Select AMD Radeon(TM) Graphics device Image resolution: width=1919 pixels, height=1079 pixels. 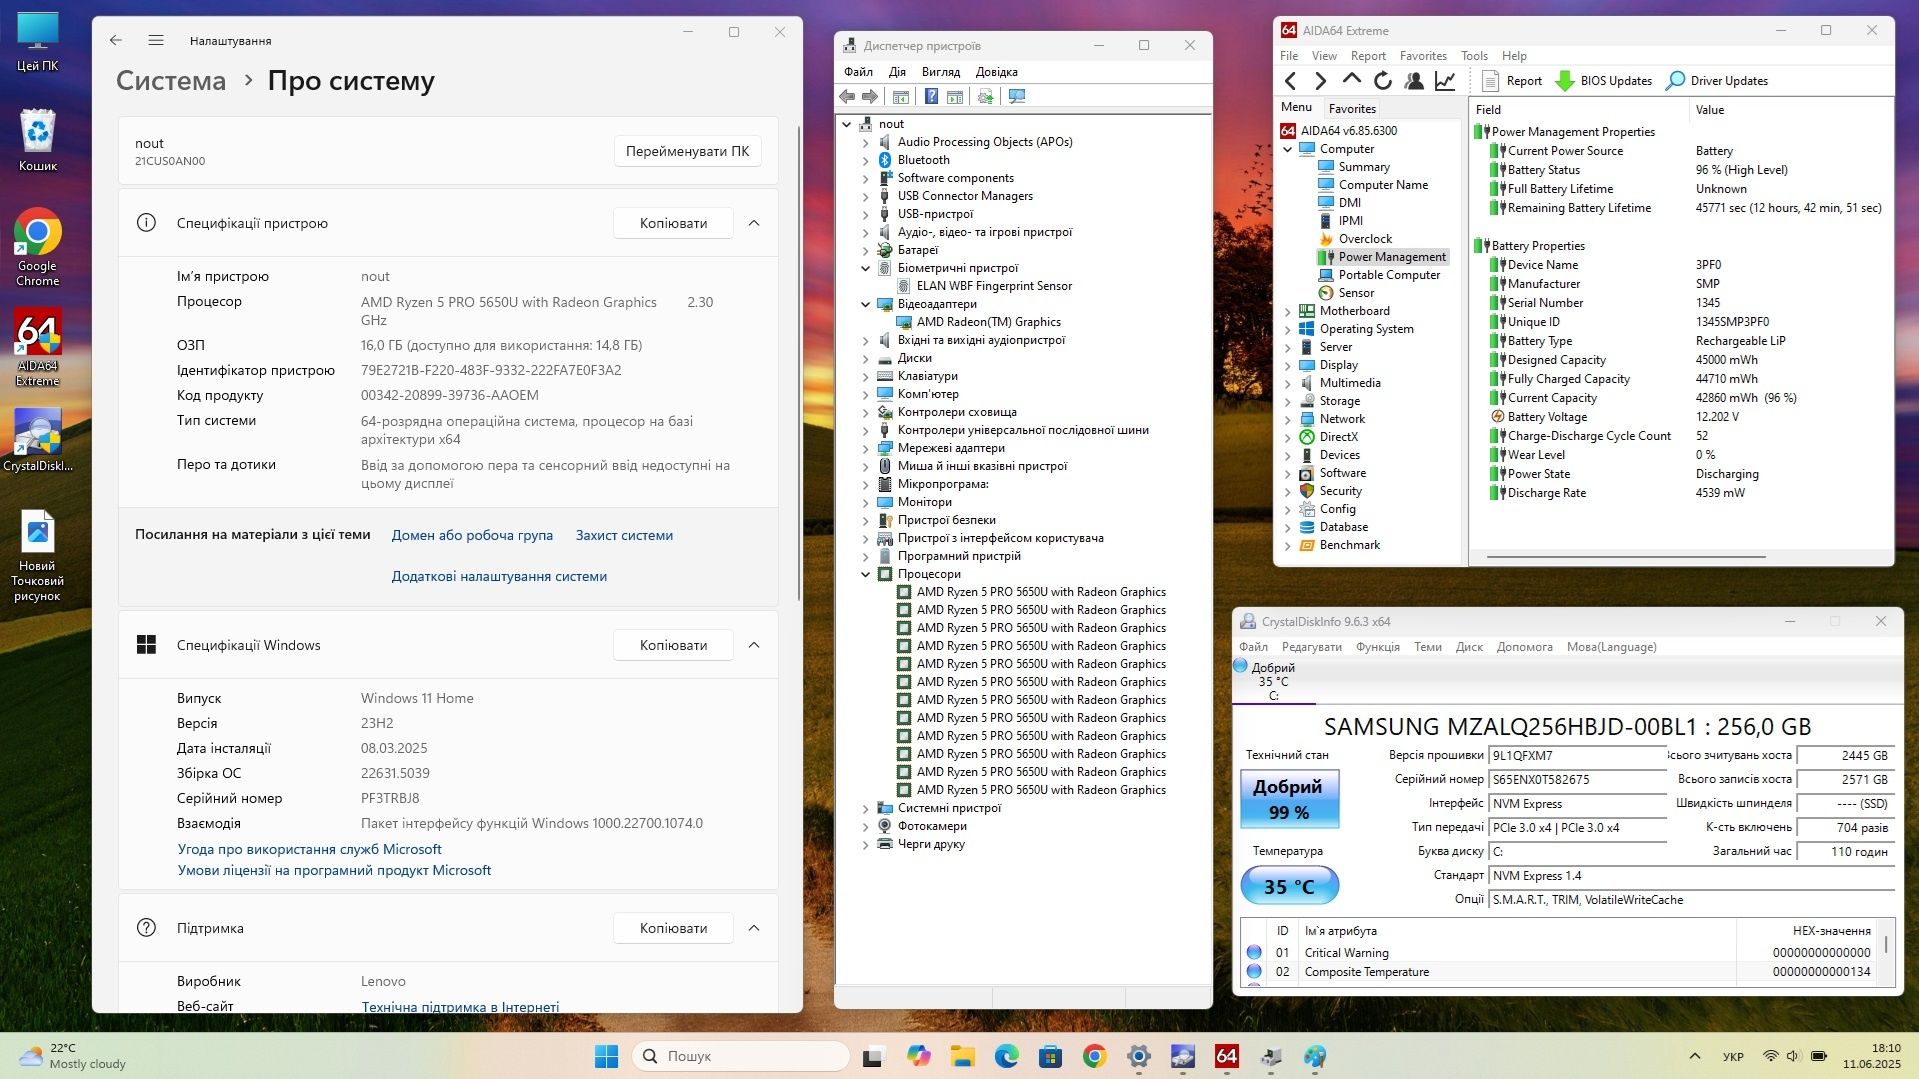(x=988, y=322)
